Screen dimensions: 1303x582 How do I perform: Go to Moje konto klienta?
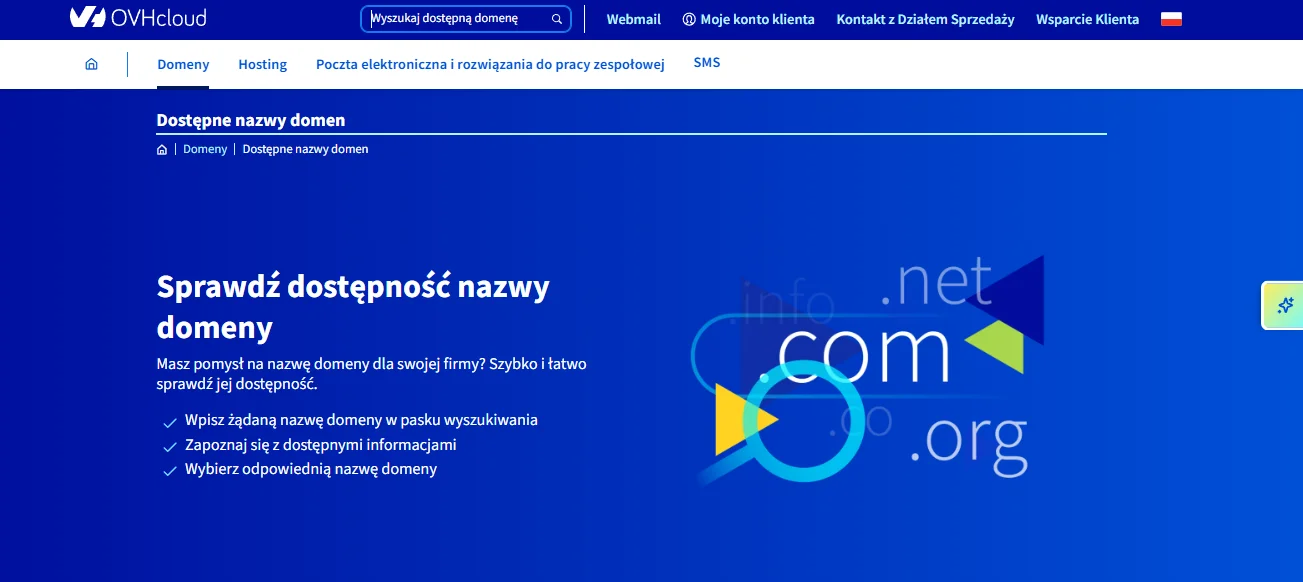[x=757, y=19]
